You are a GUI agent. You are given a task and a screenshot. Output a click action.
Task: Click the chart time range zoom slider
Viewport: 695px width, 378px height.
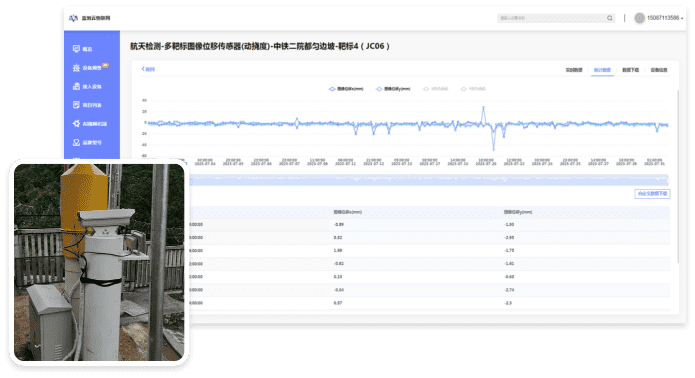pyautogui.click(x=429, y=179)
